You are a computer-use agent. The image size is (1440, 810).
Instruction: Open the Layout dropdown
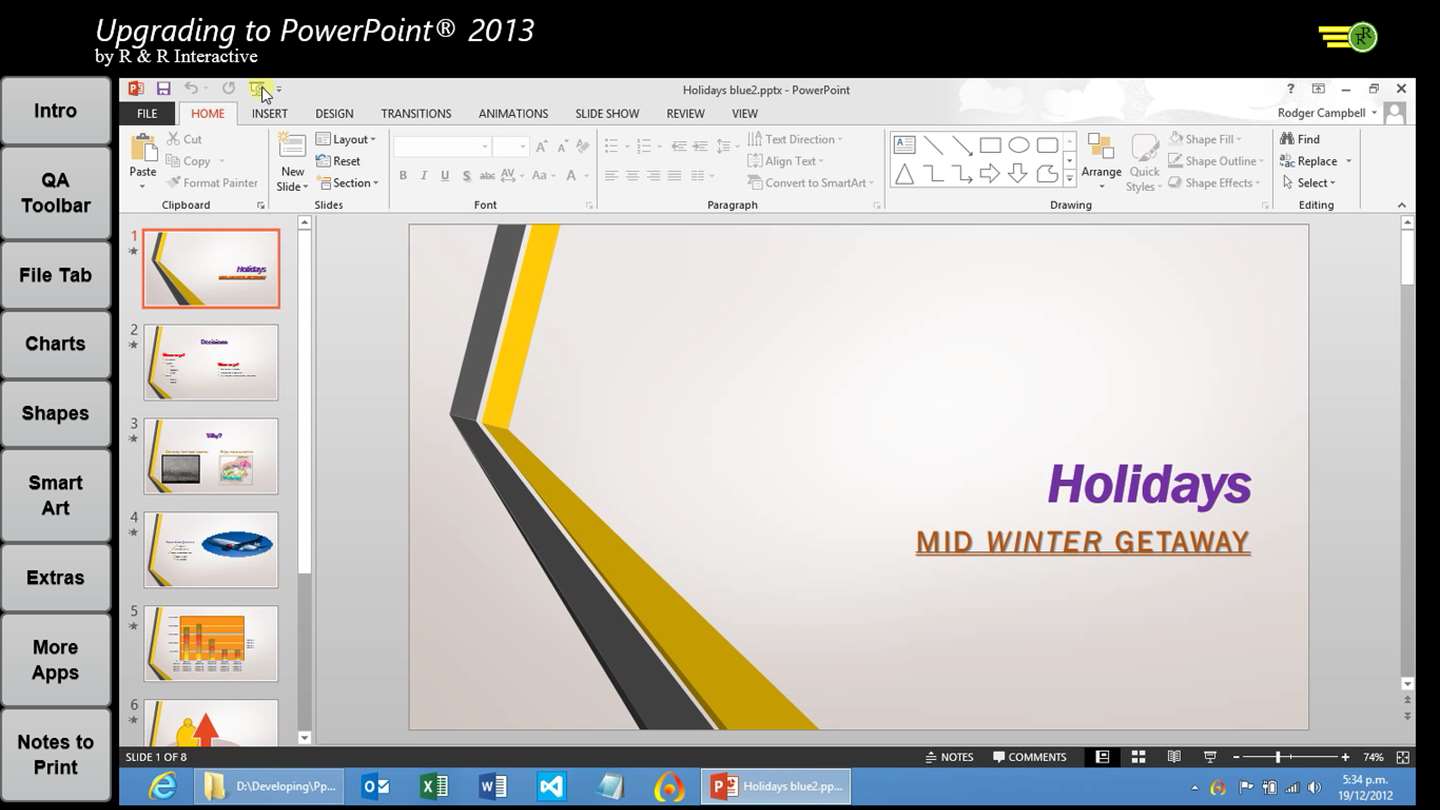pyautogui.click(x=346, y=139)
